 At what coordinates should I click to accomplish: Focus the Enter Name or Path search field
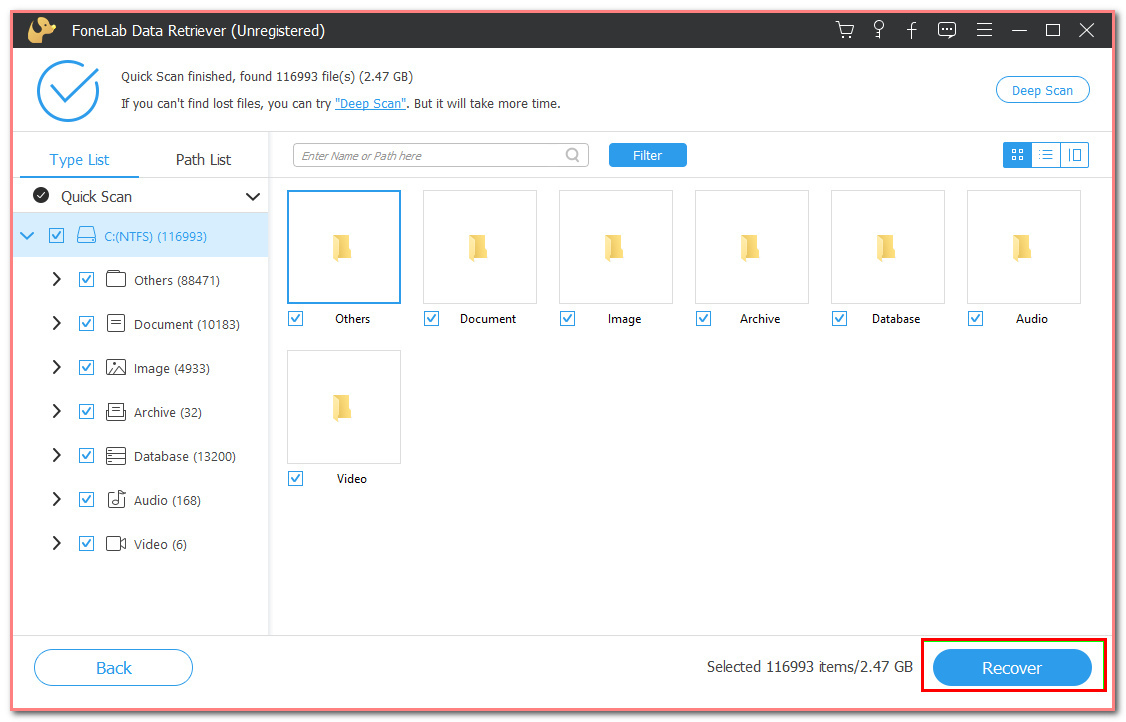(440, 155)
